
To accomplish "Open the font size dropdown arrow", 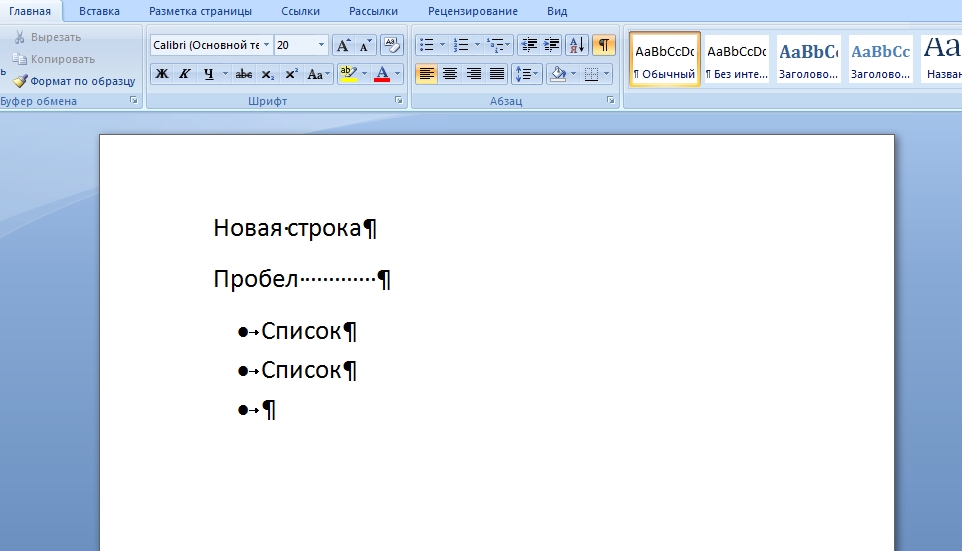I will (321, 45).
